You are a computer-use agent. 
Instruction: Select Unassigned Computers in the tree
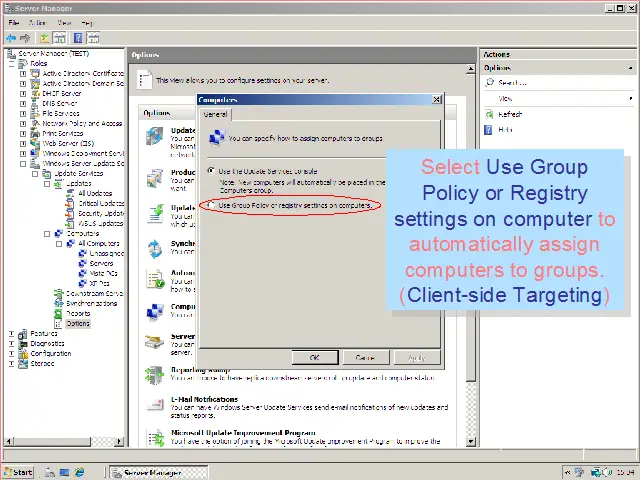(106, 253)
